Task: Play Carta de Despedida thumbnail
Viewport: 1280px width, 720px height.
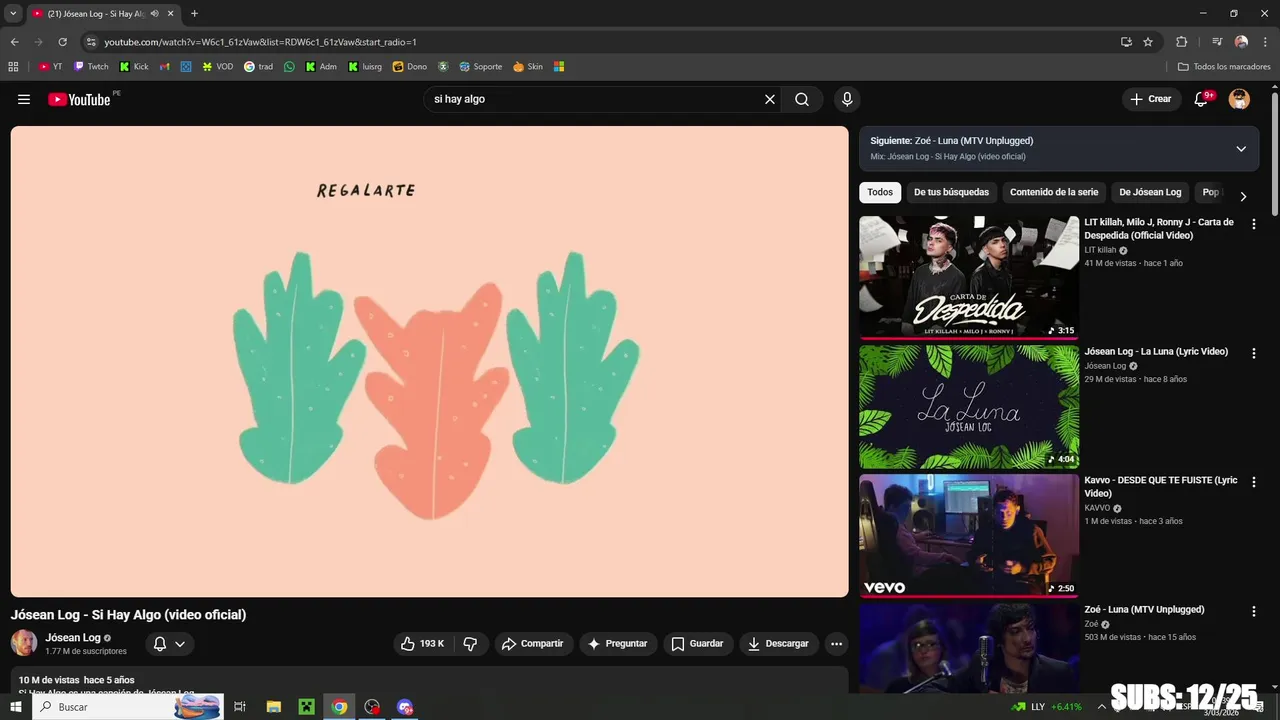Action: (x=969, y=277)
